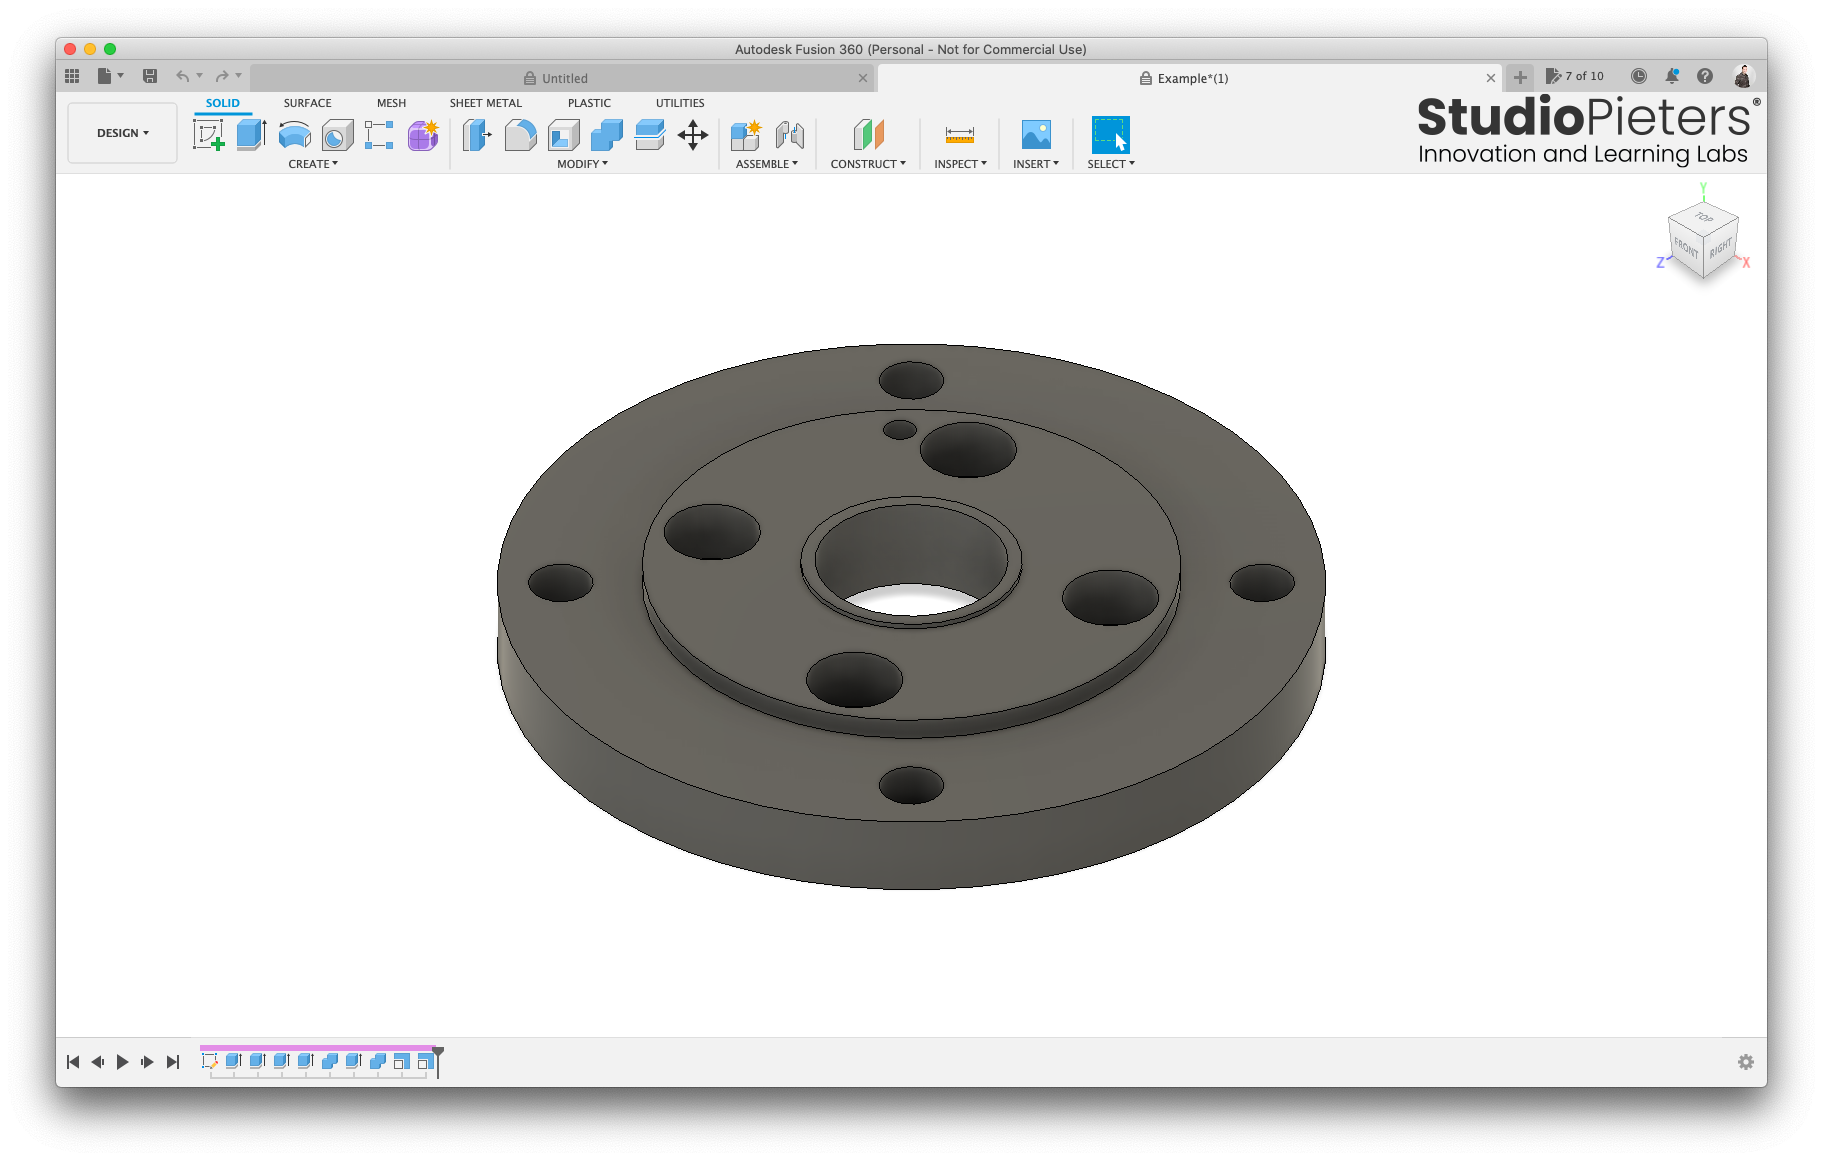Create a New Component
Viewport: 1823px width, 1161px height.
click(x=746, y=135)
